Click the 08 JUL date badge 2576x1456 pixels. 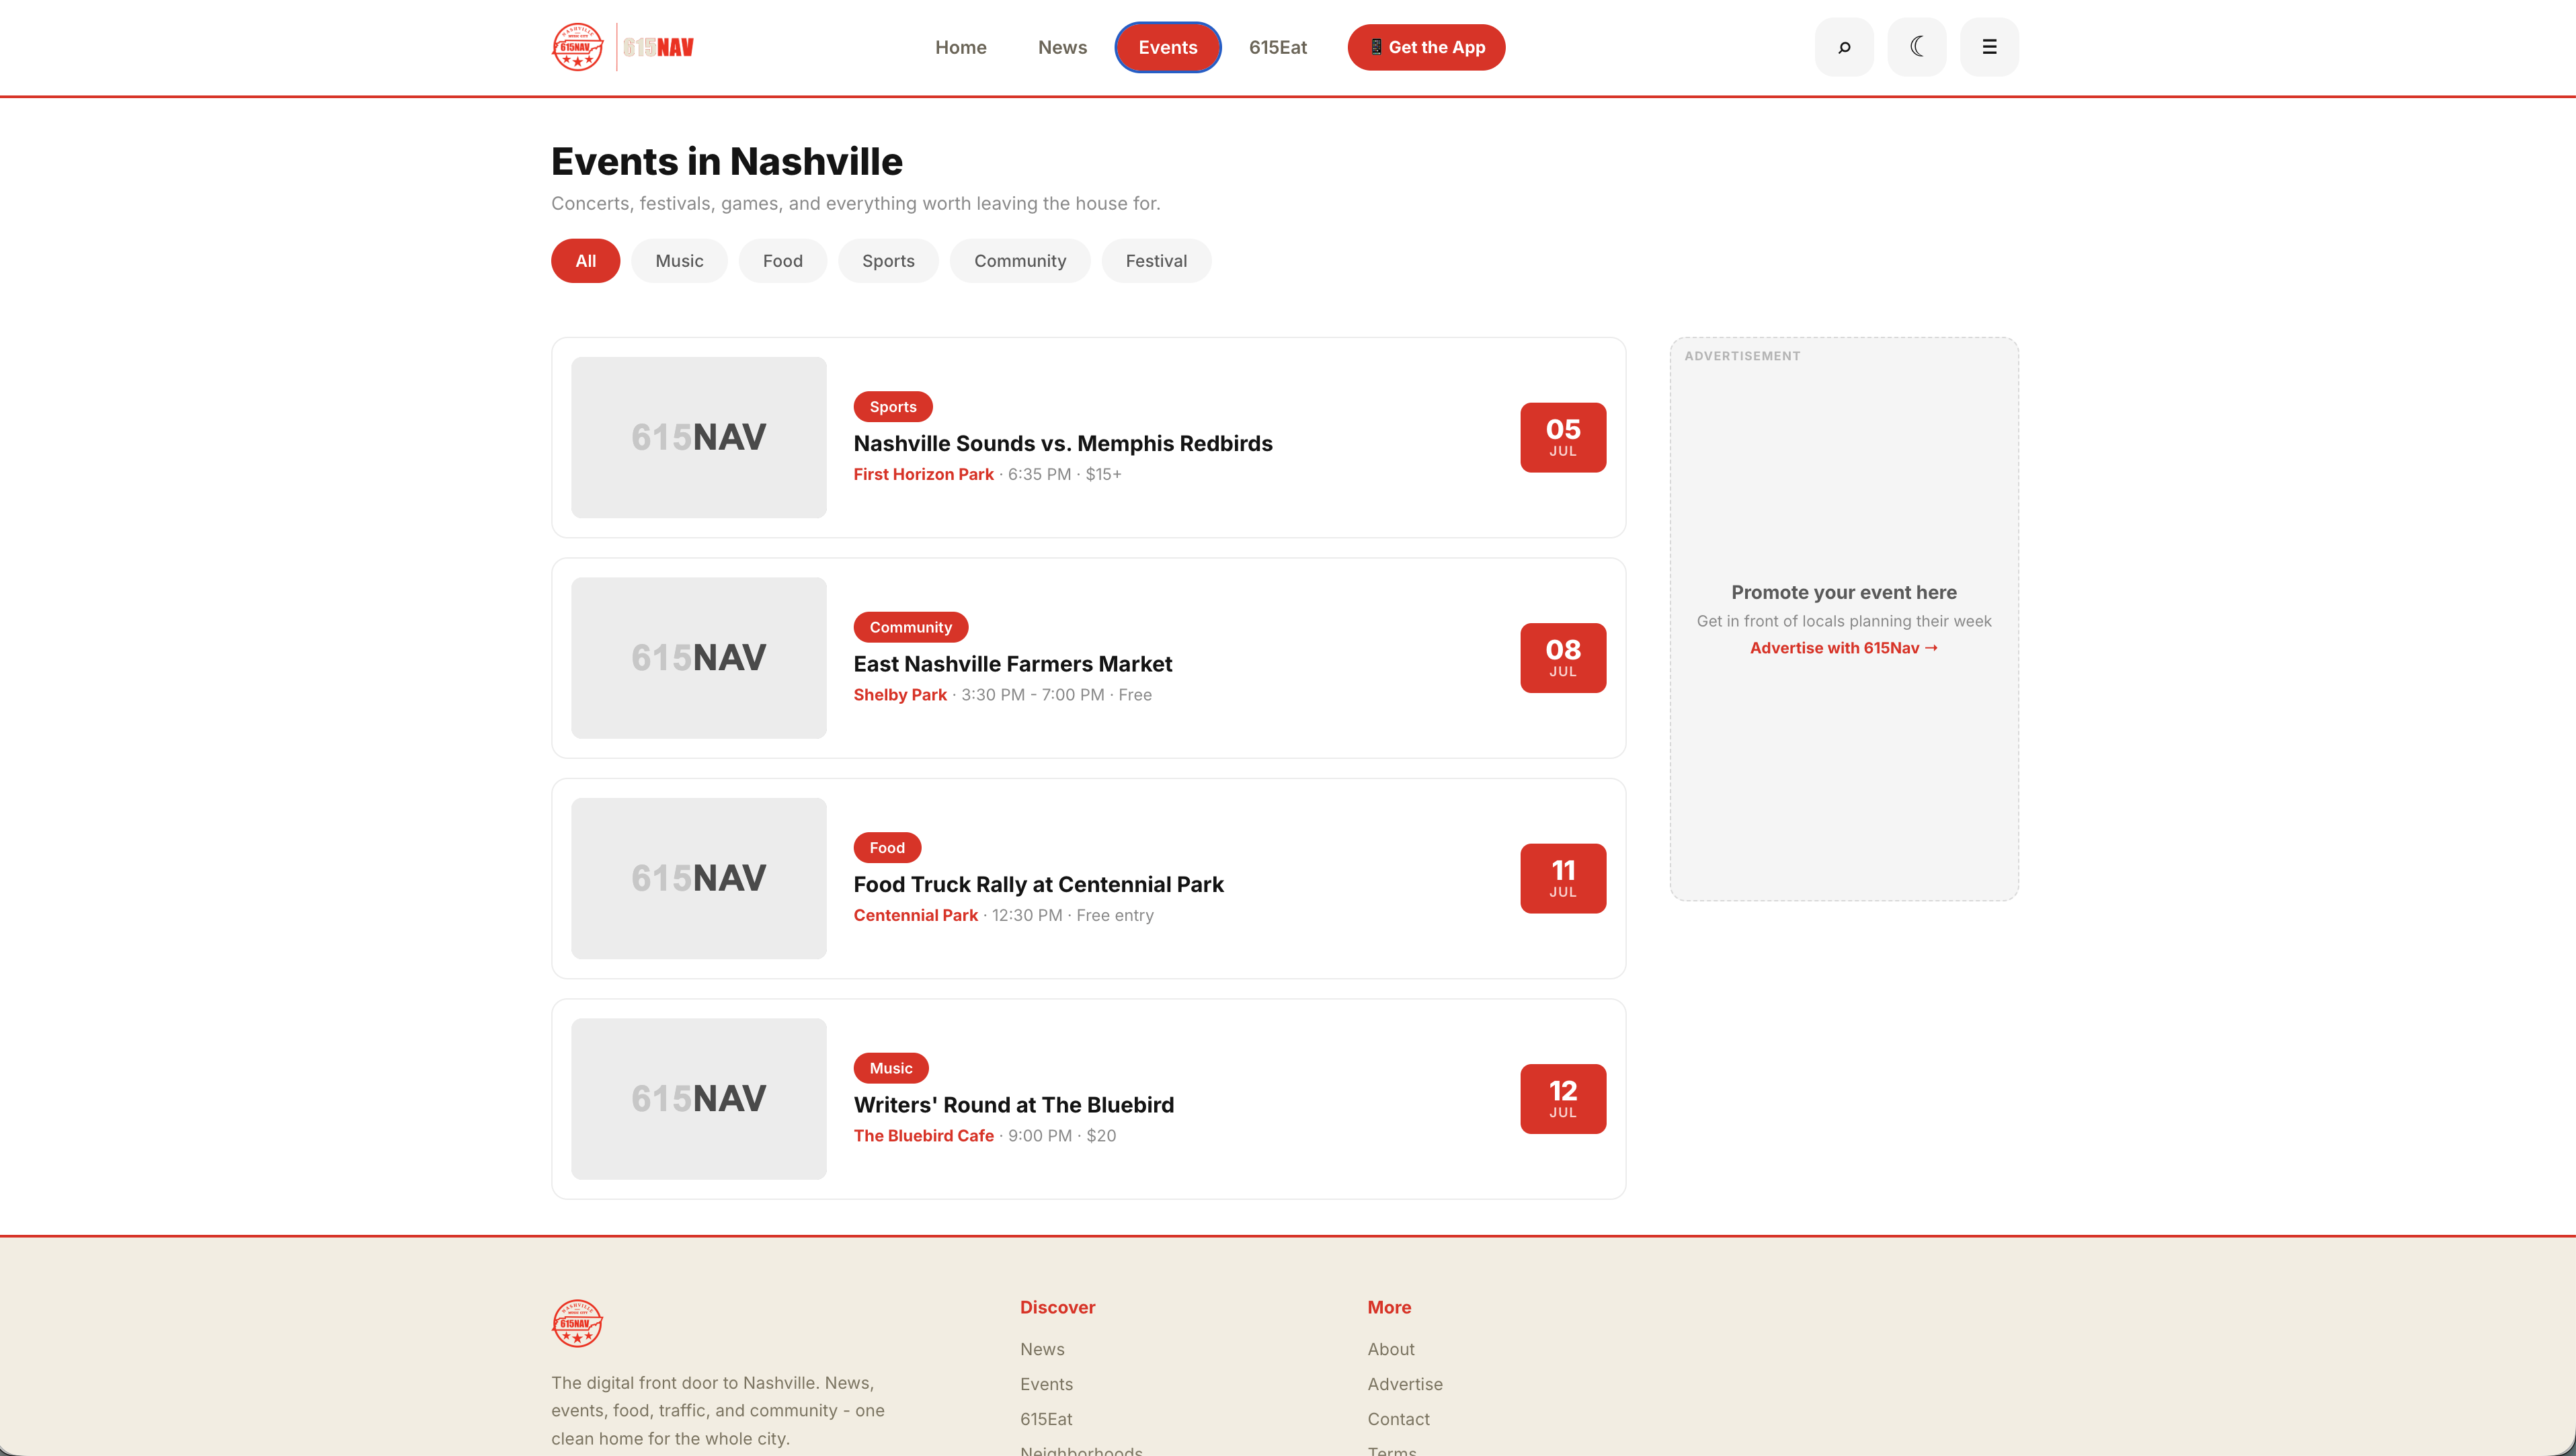click(1563, 658)
